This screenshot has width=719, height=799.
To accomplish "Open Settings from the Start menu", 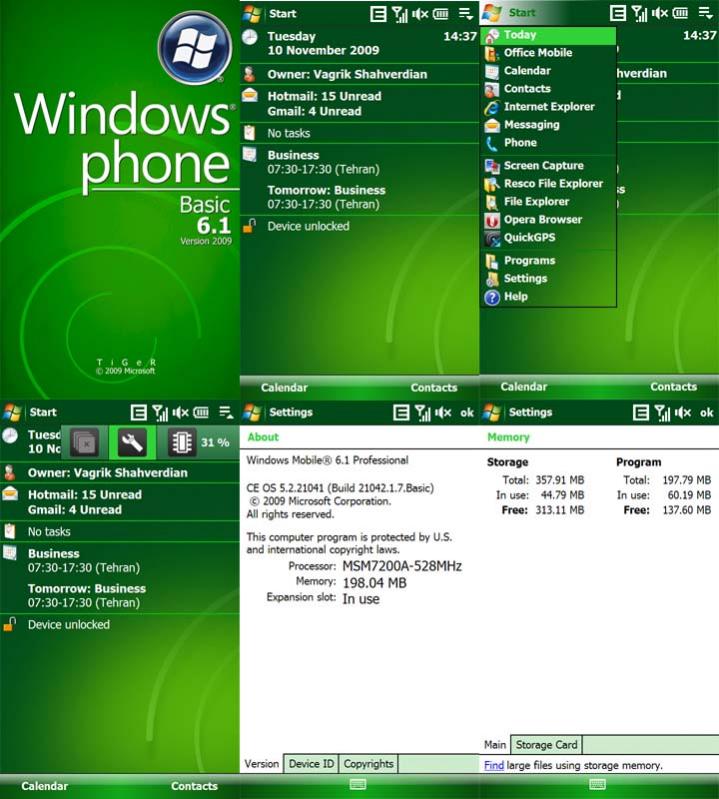I will coord(548,278).
